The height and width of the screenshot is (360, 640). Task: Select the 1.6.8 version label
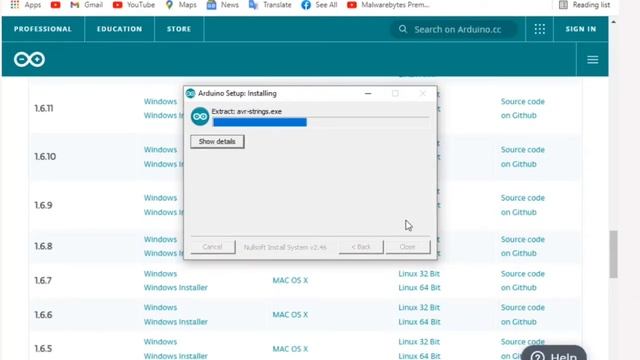43,247
